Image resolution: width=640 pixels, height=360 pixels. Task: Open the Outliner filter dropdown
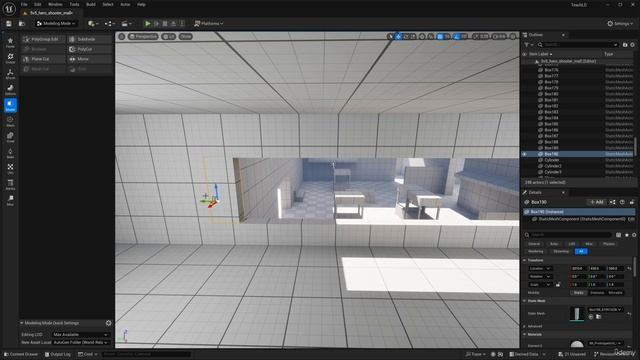(528, 44)
